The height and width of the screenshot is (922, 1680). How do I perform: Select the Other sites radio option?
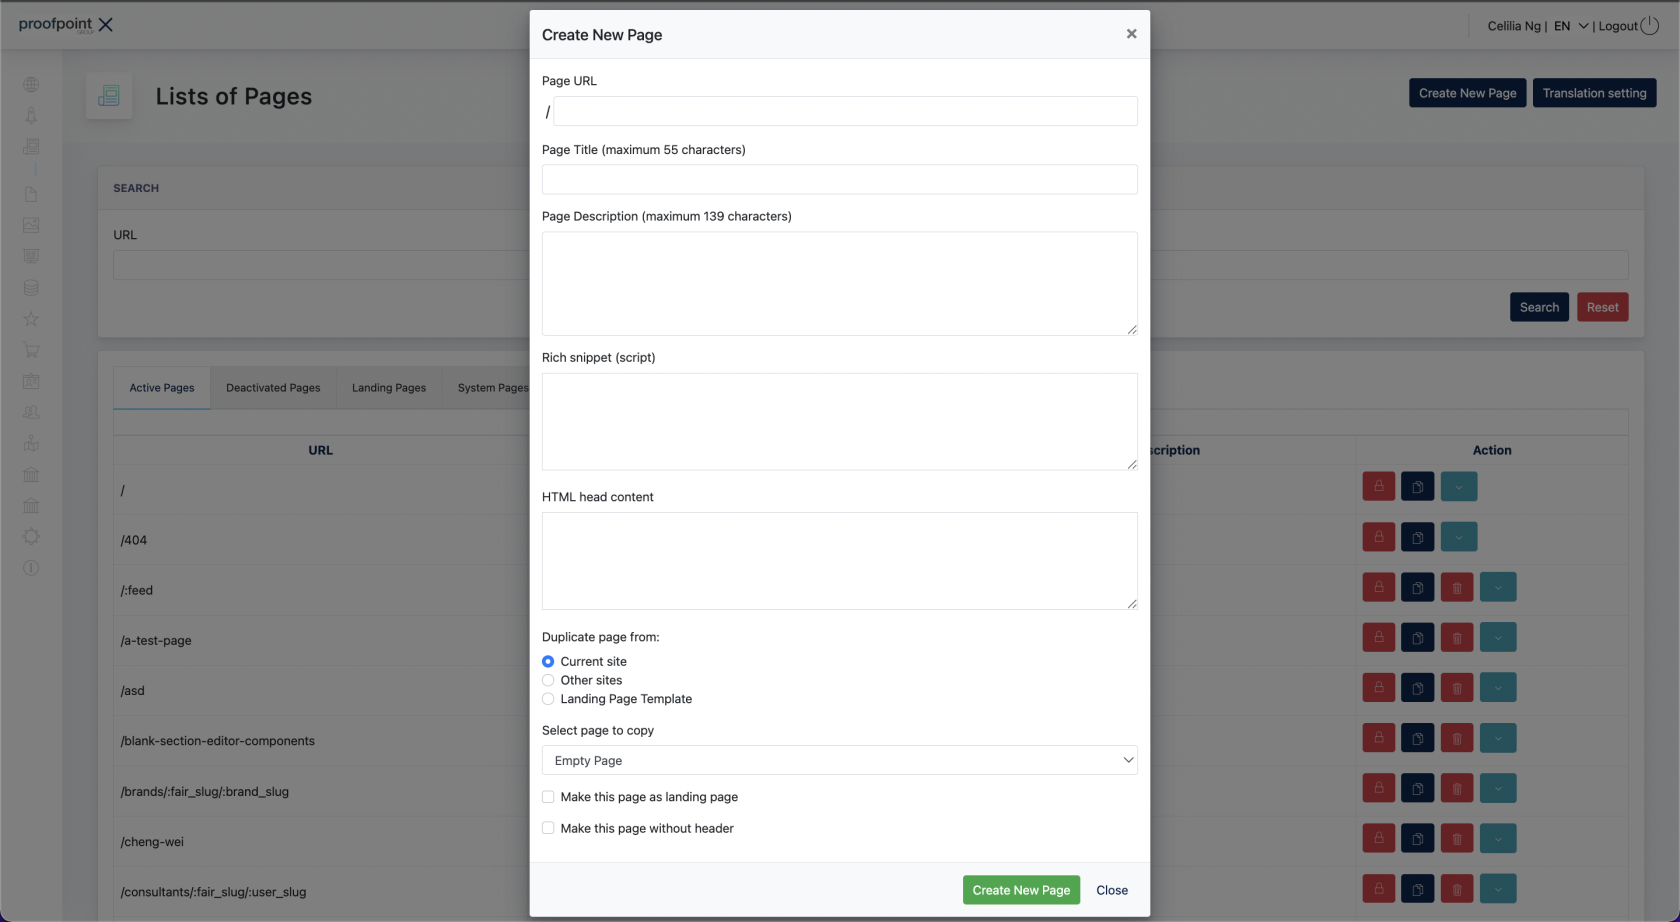tap(548, 680)
